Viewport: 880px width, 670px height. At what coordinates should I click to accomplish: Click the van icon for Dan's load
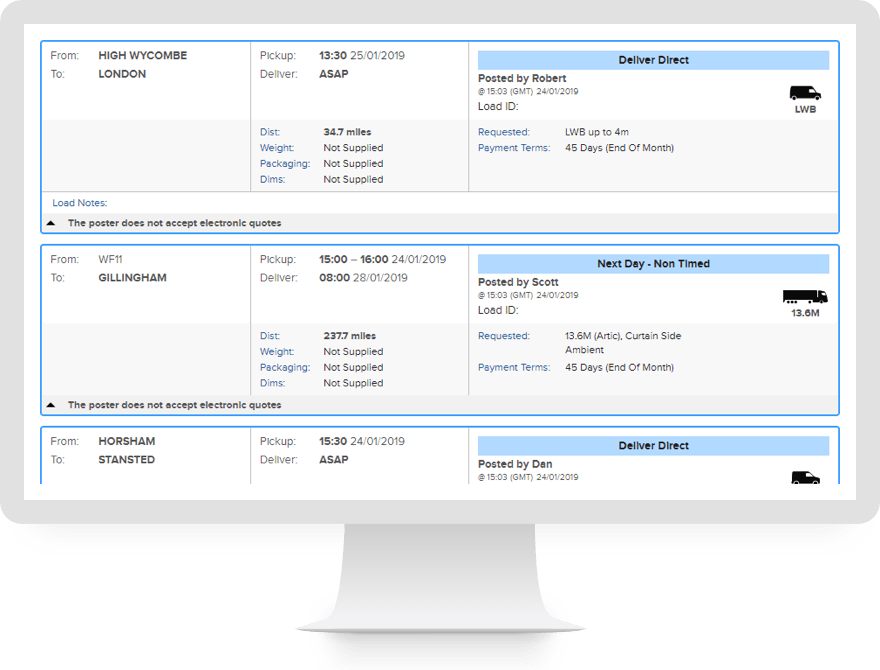click(x=805, y=478)
